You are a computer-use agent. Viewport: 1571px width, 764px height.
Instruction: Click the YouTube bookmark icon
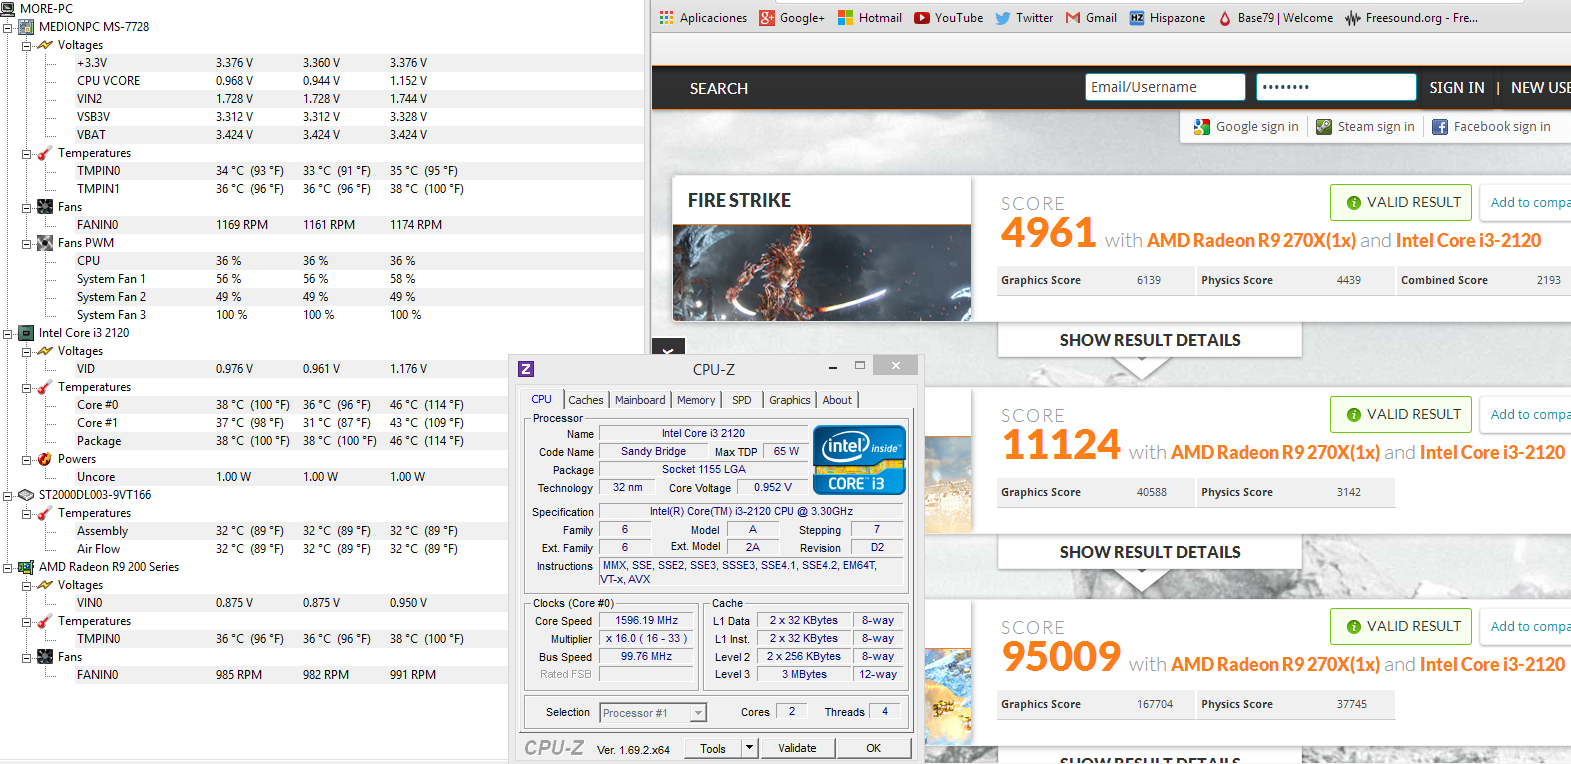point(922,18)
